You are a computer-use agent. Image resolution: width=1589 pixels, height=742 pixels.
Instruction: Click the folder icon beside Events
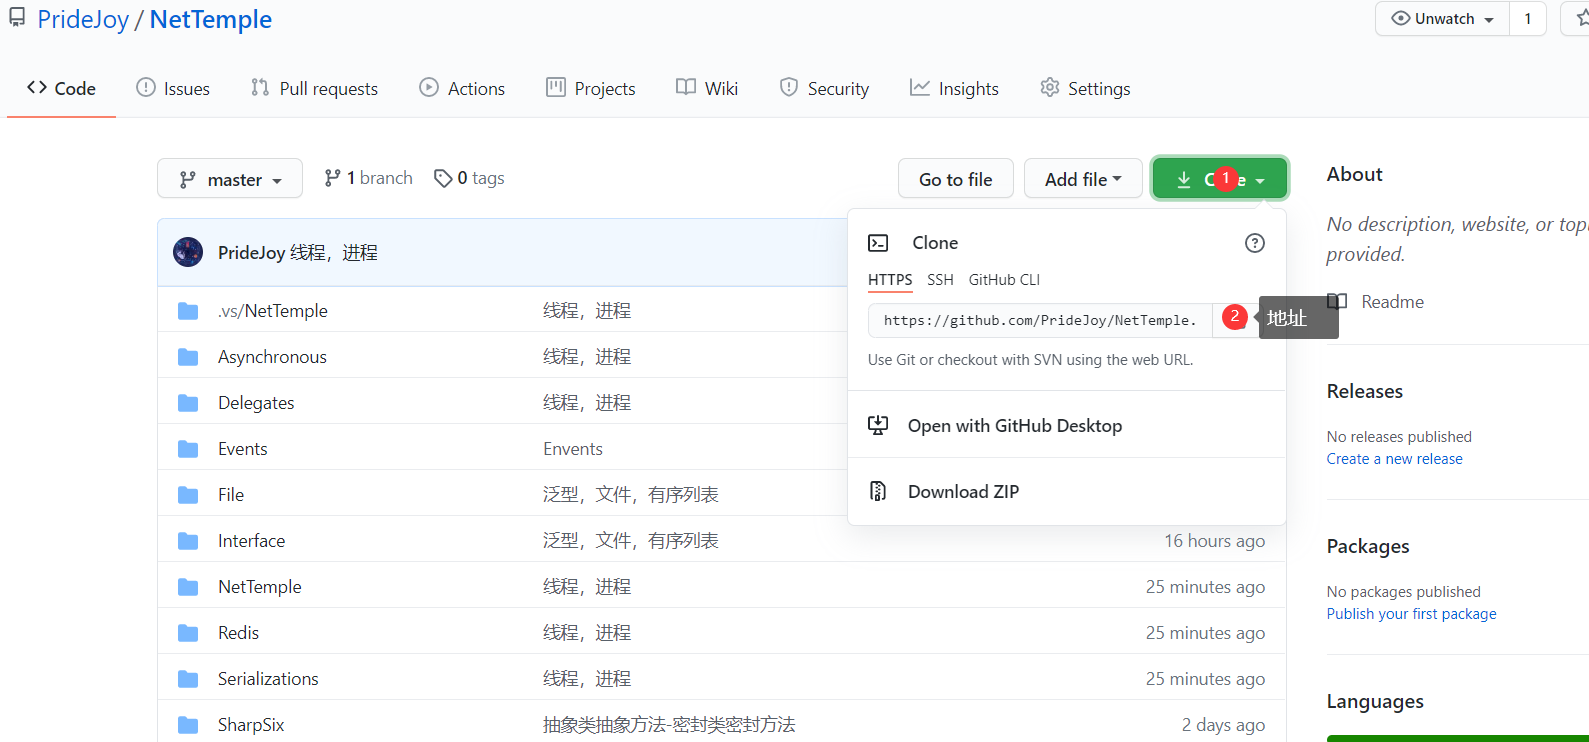(188, 449)
